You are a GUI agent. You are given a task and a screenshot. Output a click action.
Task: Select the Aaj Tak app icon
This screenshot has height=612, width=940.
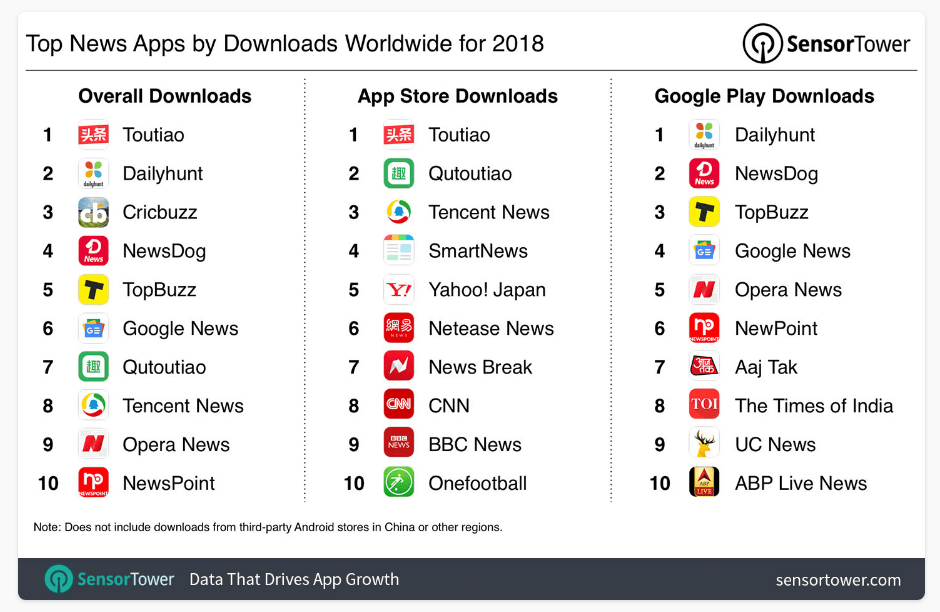point(704,367)
